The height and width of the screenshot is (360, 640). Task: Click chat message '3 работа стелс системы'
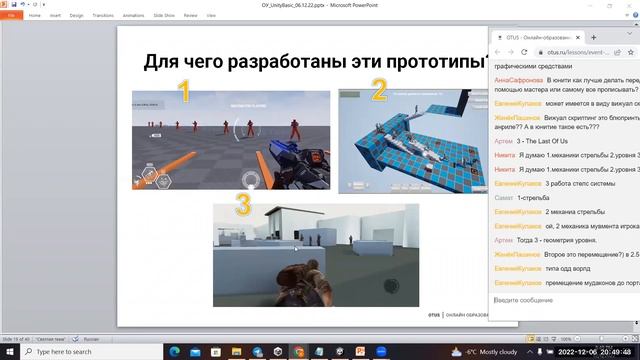point(580,184)
